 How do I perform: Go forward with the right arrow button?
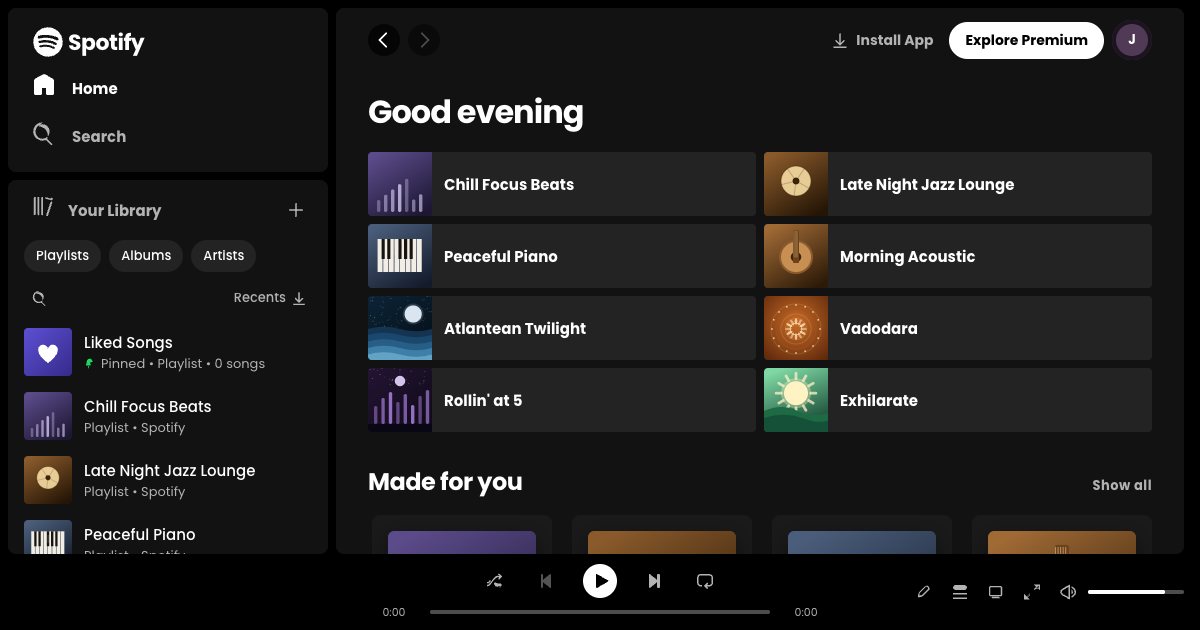(x=424, y=40)
